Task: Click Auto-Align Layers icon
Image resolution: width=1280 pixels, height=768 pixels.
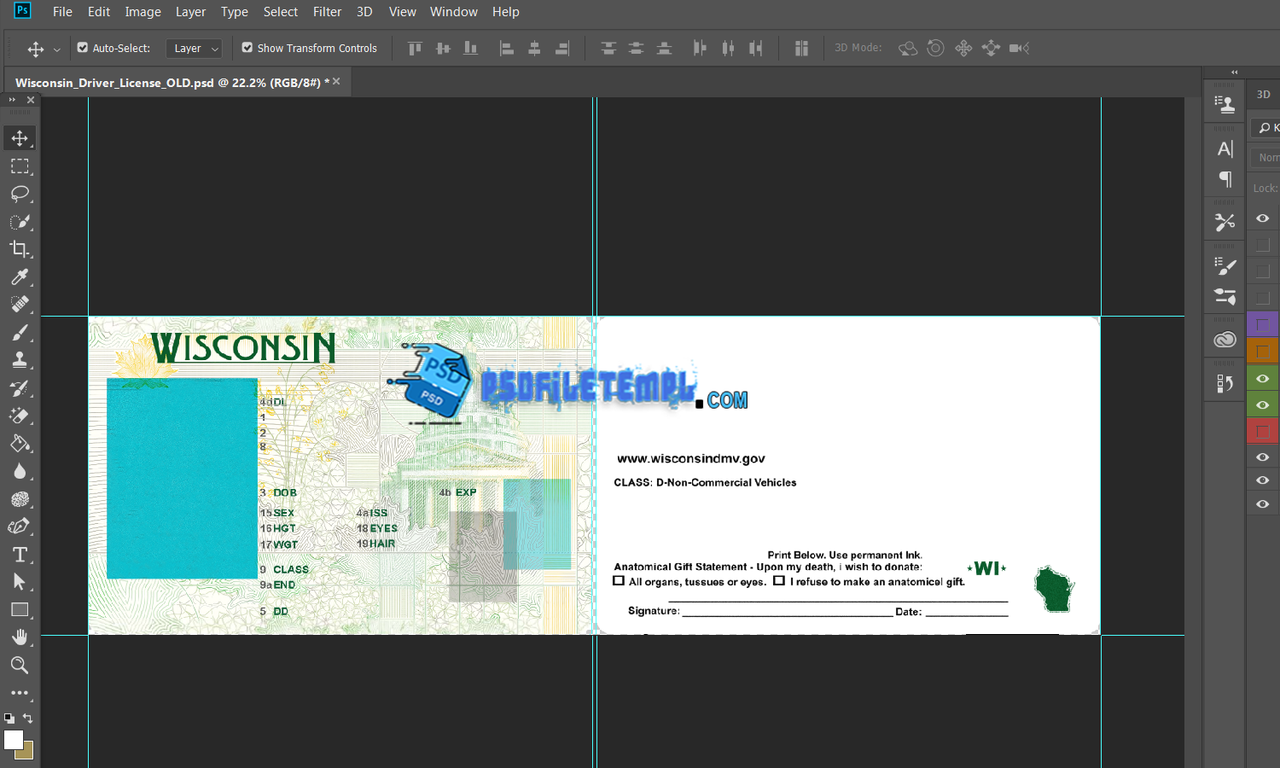Action: pyautogui.click(x=801, y=48)
